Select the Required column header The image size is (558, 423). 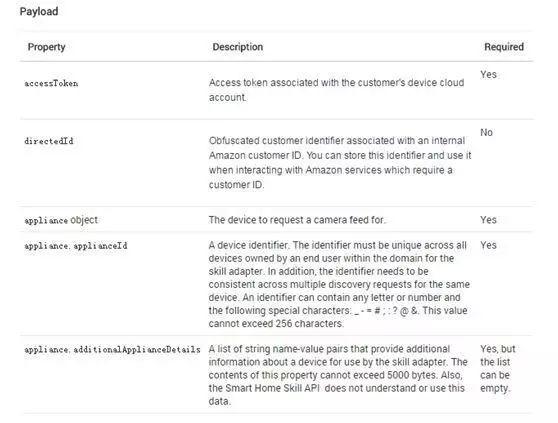(504, 47)
